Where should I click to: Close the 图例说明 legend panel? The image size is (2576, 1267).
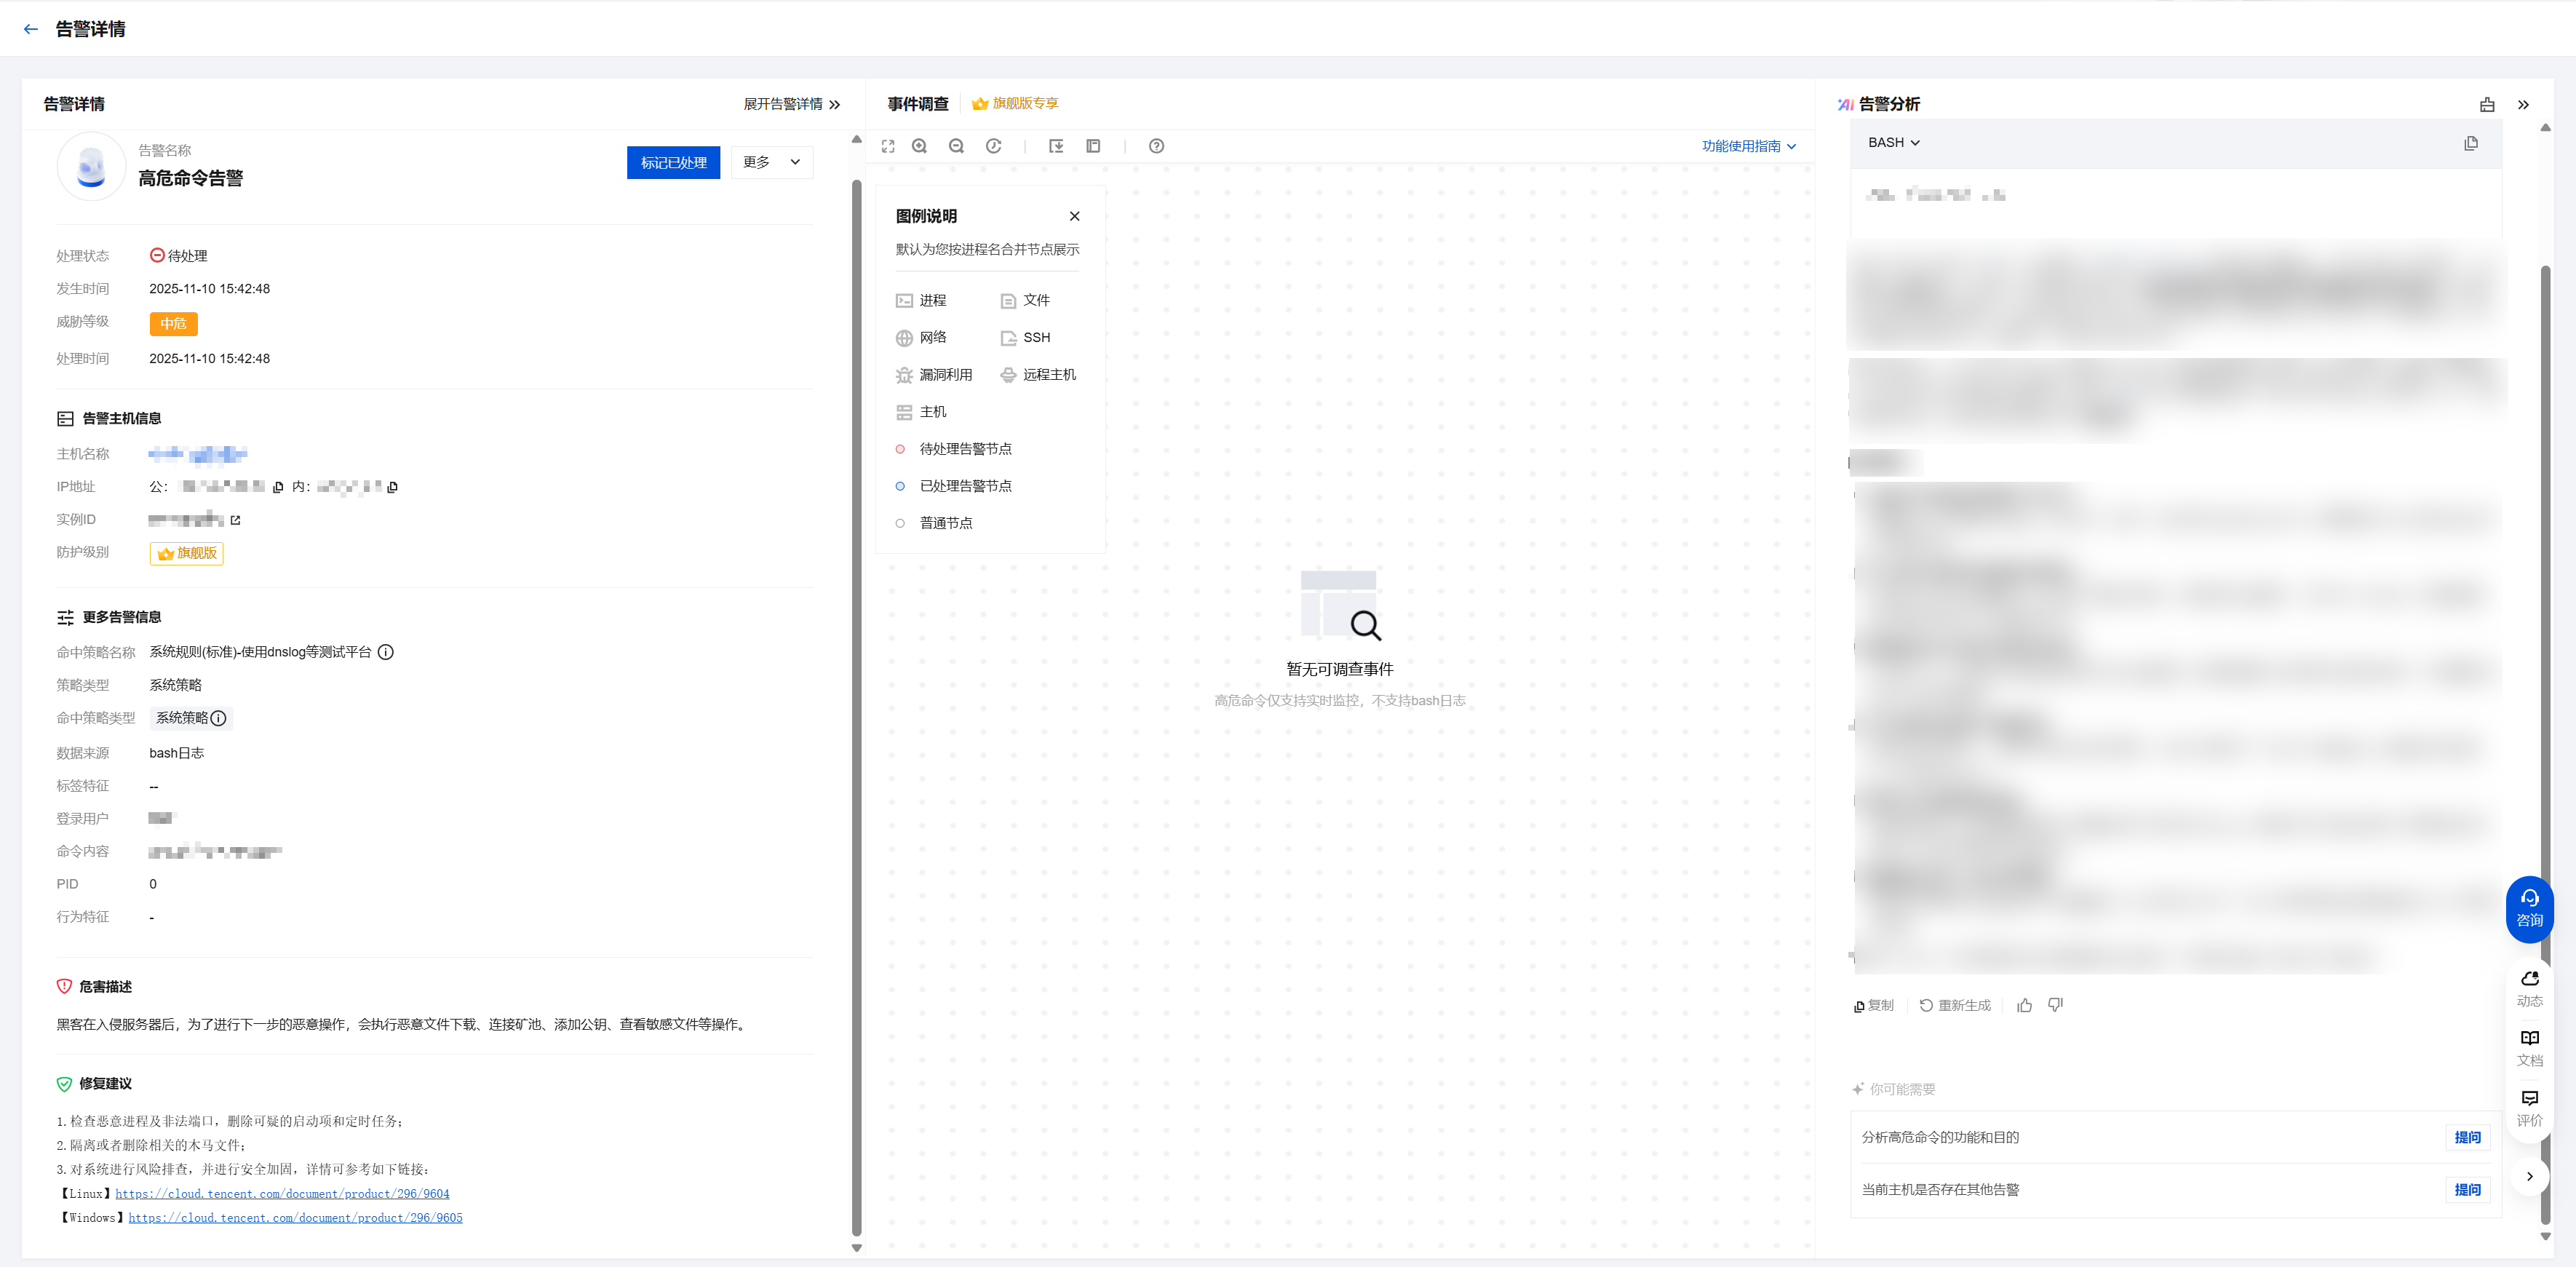[x=1074, y=216]
